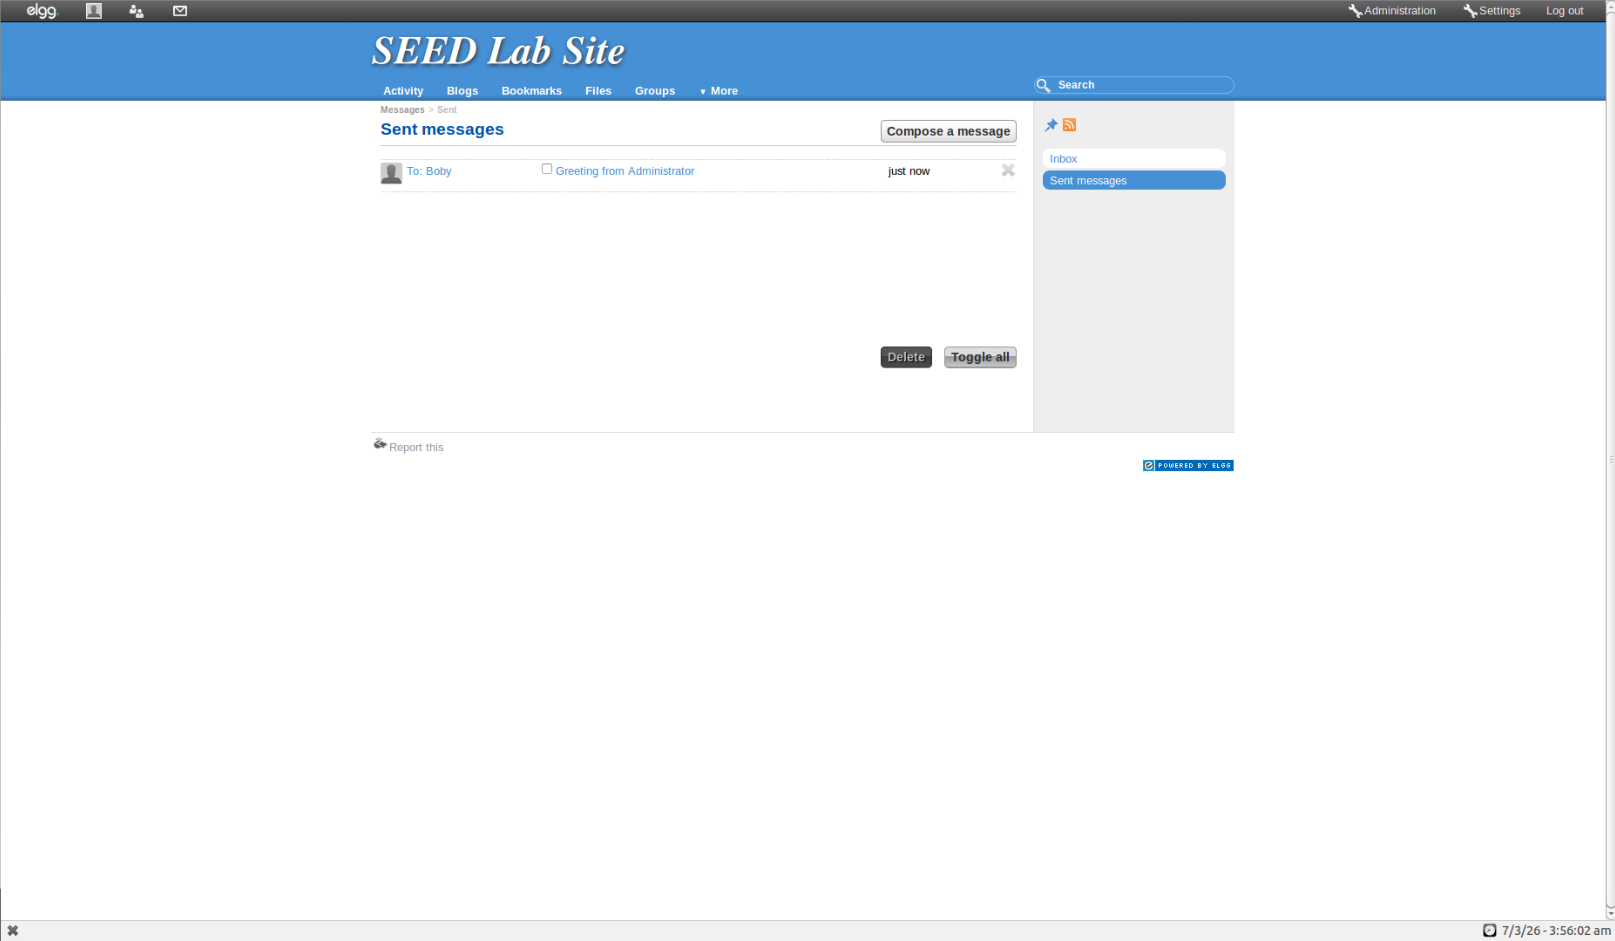Click into the Search field
Screen dimensions: 1615x941
[1140, 85]
